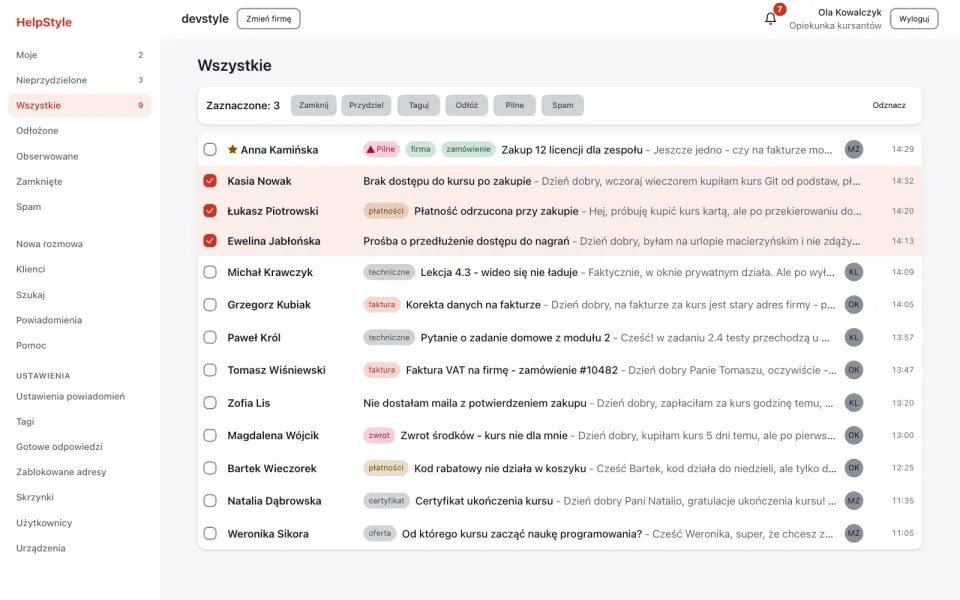Open Szukaj in sidebar
The height and width of the screenshot is (600, 960).
tap(80, 294)
